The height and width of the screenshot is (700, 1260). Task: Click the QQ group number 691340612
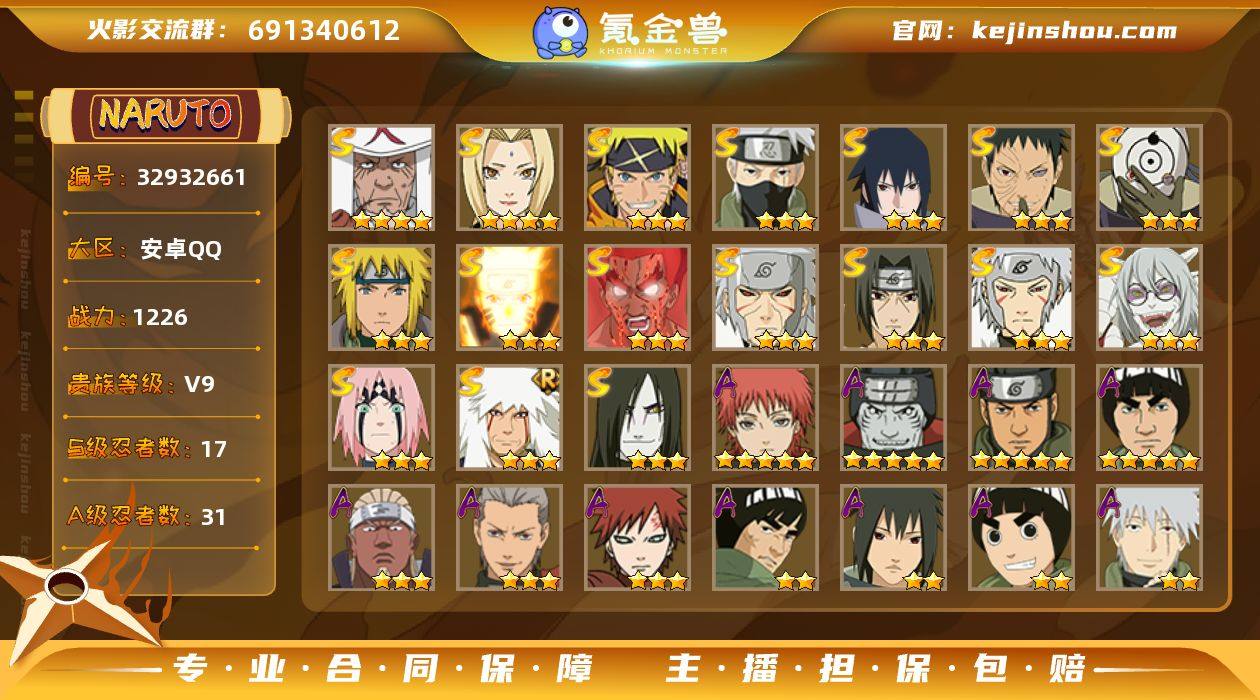[324, 30]
